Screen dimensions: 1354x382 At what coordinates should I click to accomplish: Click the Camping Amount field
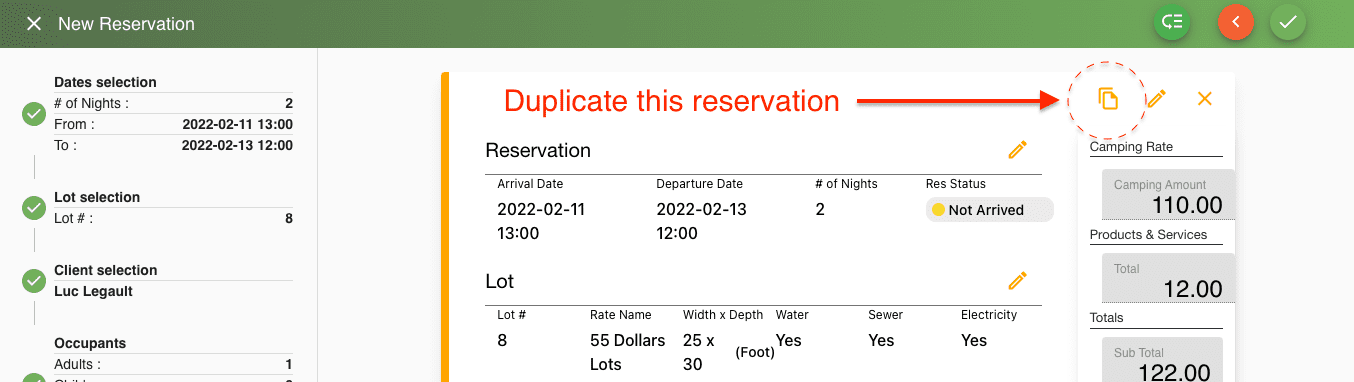click(1168, 195)
